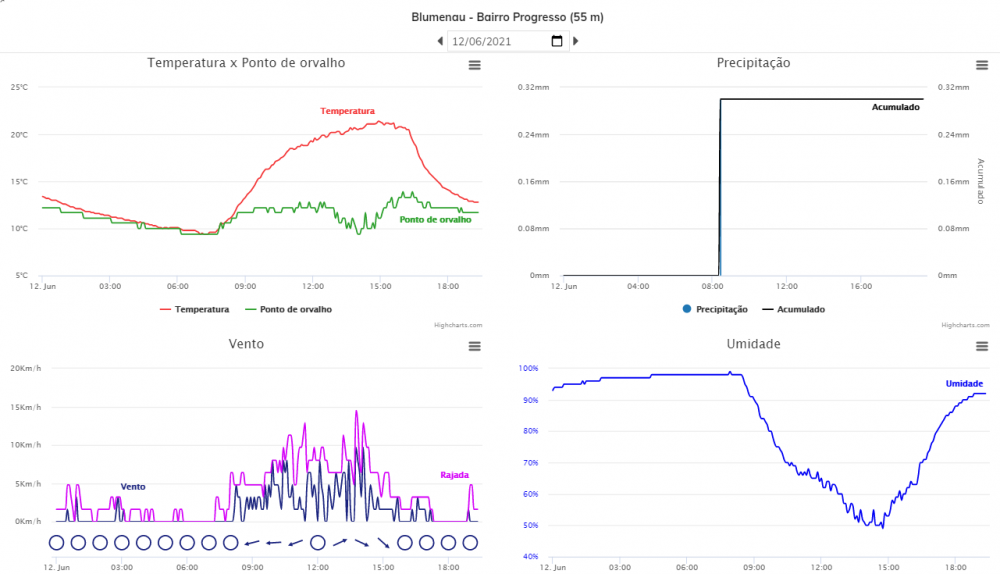Go to the previous day arrow
The image size is (1000, 574).
coord(440,41)
